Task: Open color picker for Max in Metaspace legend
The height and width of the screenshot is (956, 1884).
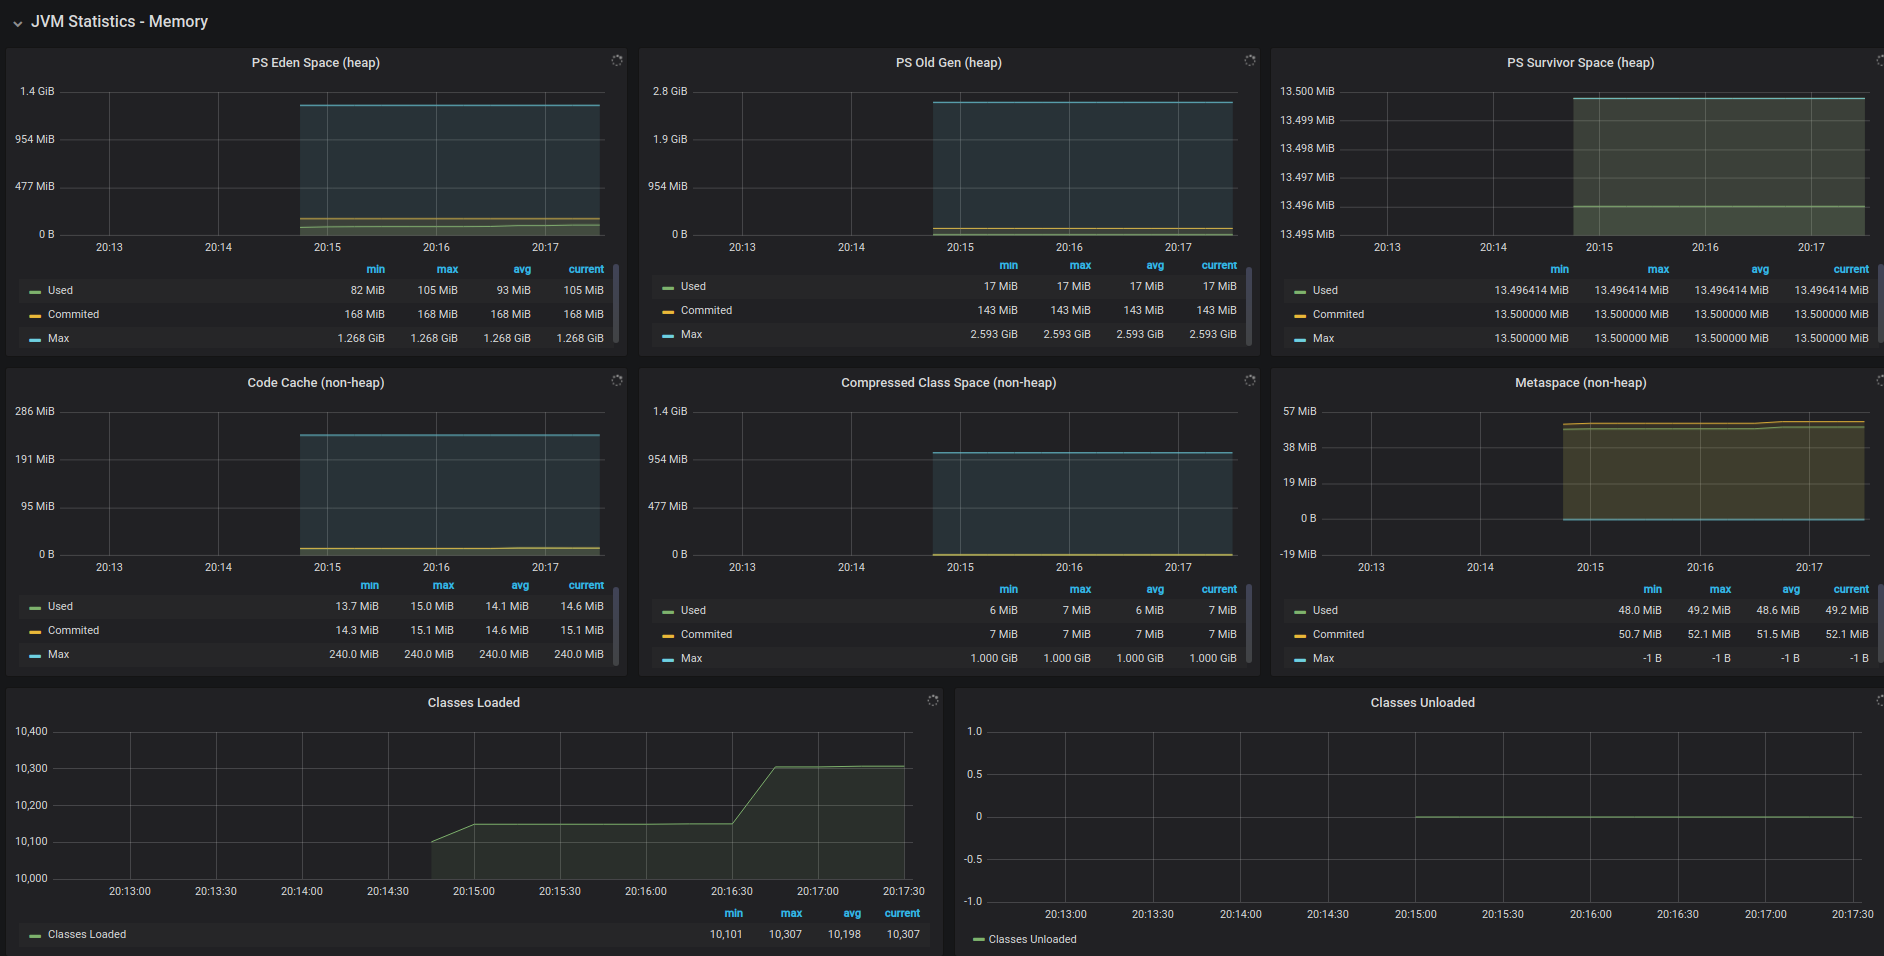Action: click(x=1300, y=660)
